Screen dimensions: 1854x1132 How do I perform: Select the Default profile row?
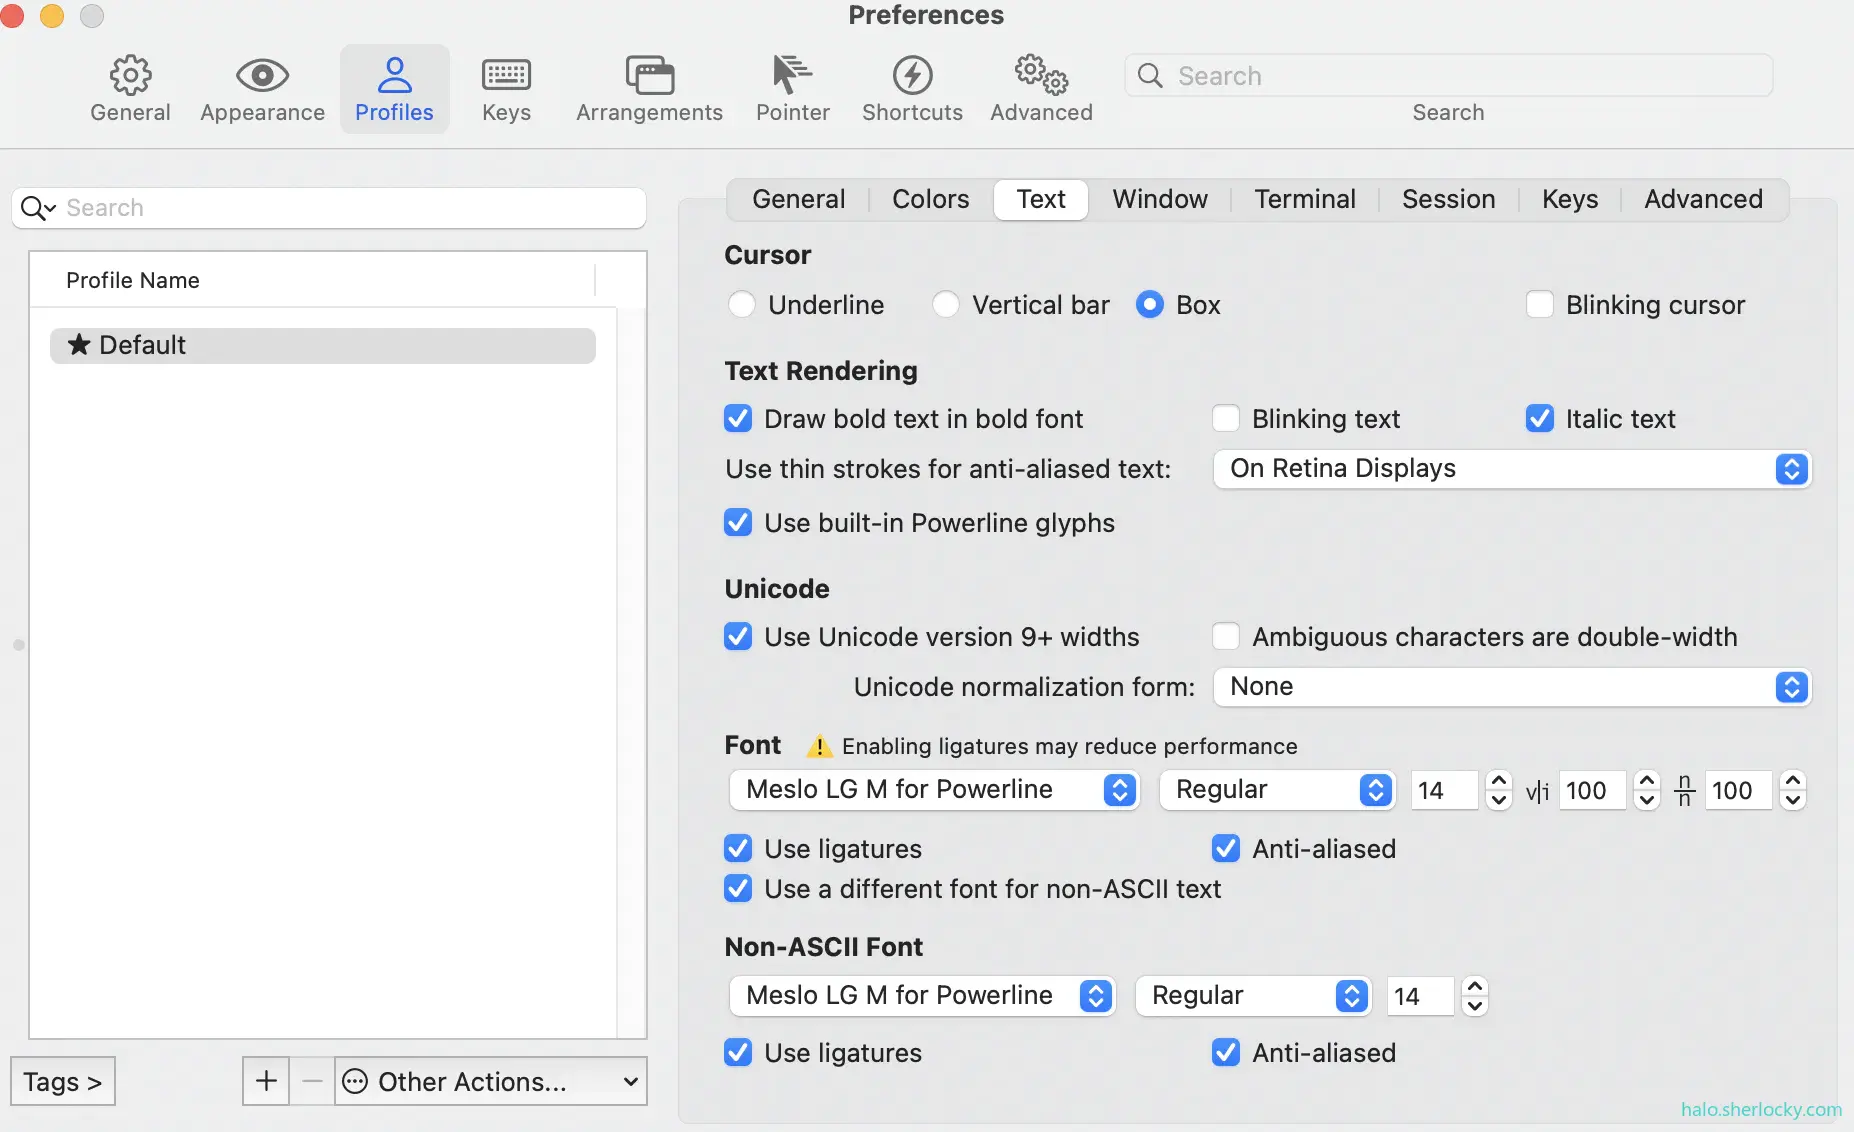click(x=322, y=345)
